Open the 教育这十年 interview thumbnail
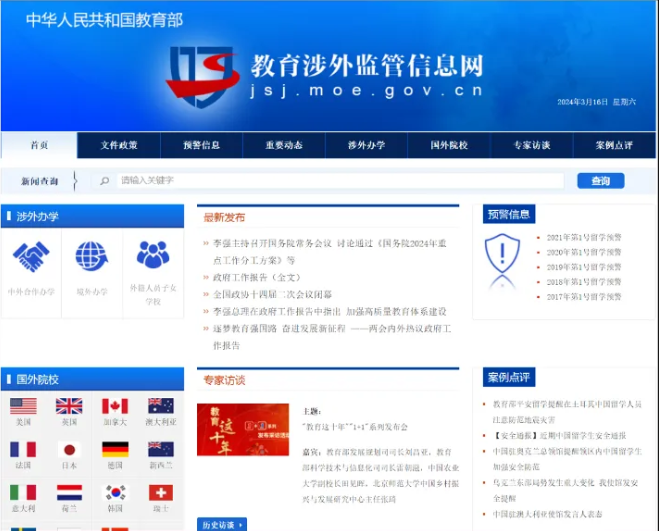The width and height of the screenshot is (659, 531). pos(243,430)
